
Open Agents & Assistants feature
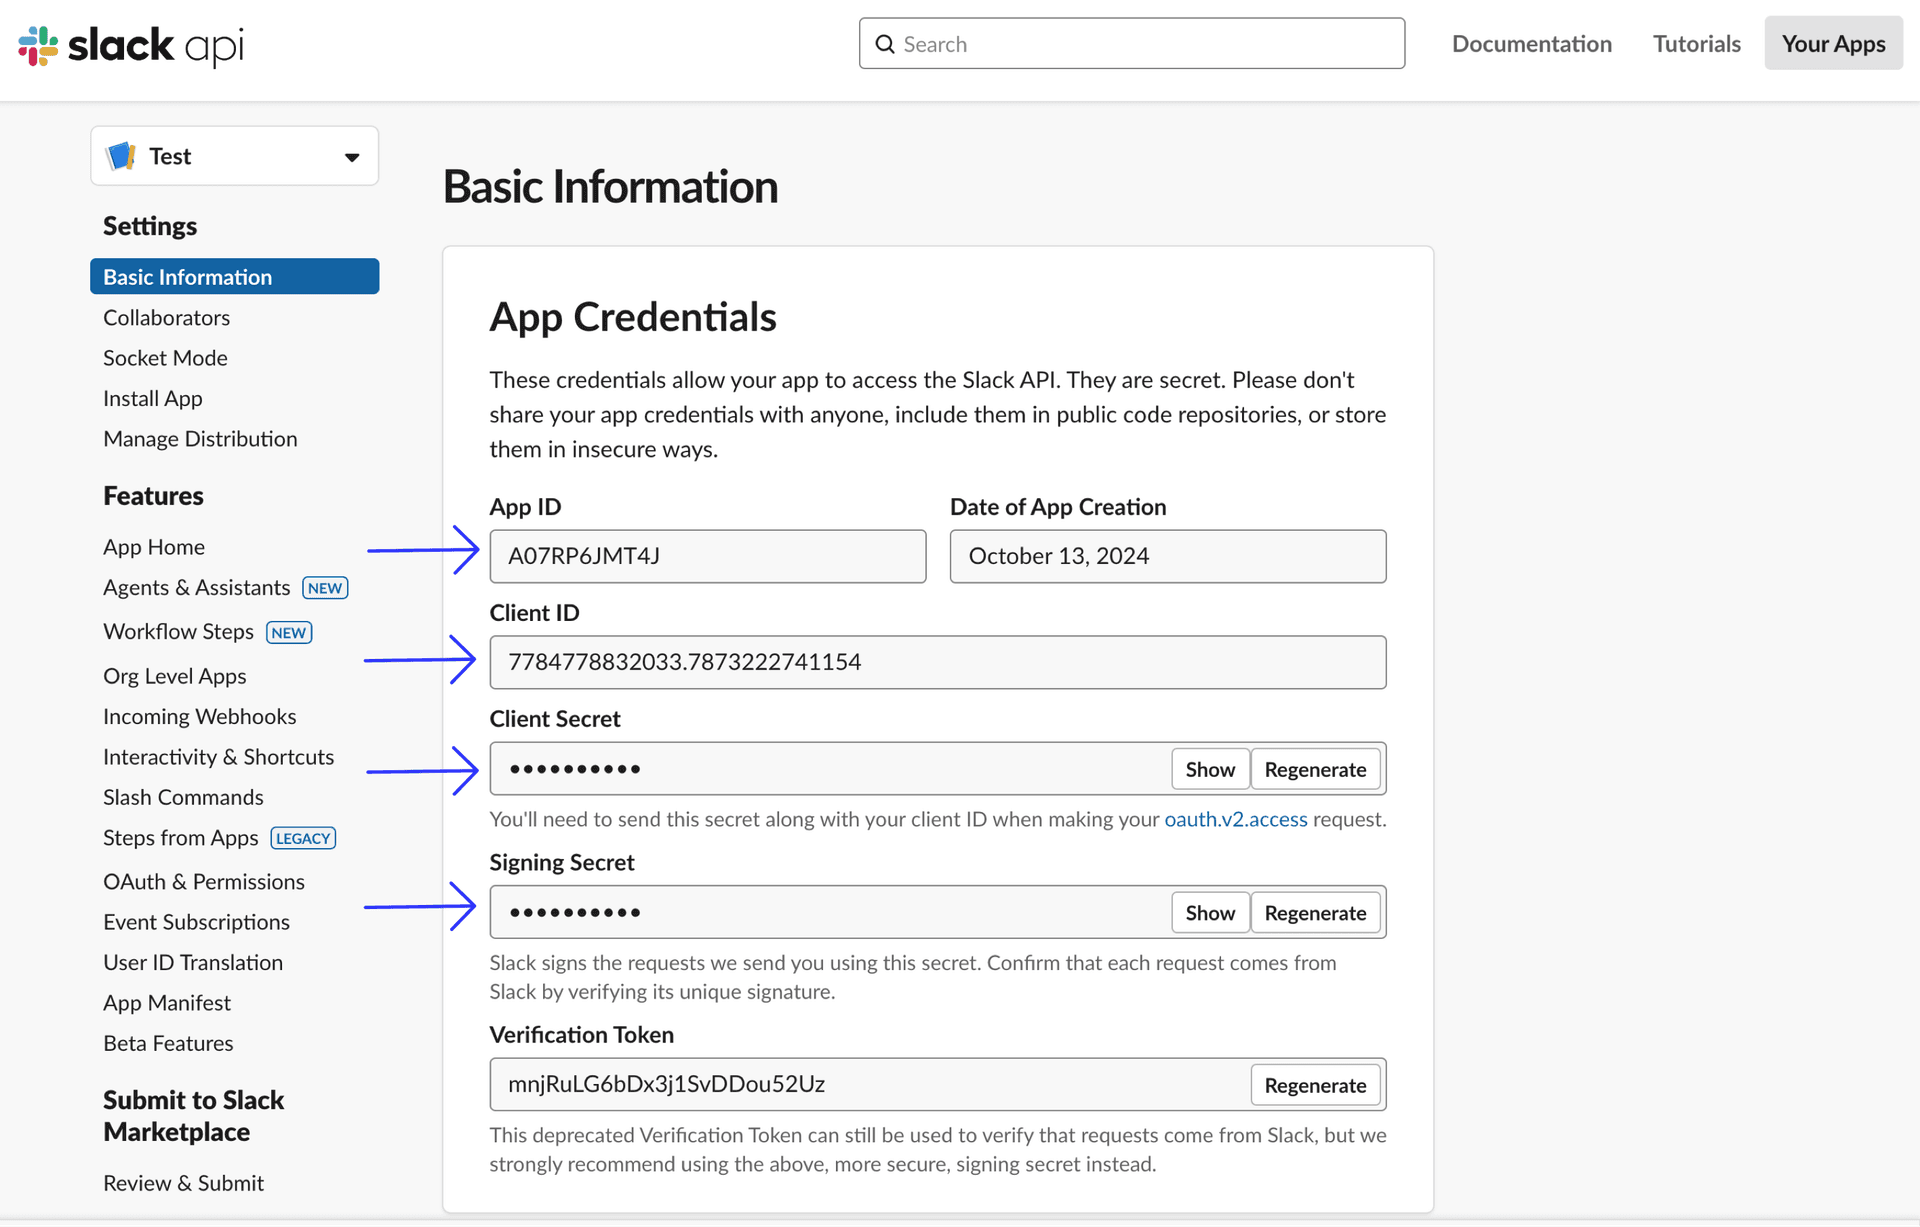(197, 588)
